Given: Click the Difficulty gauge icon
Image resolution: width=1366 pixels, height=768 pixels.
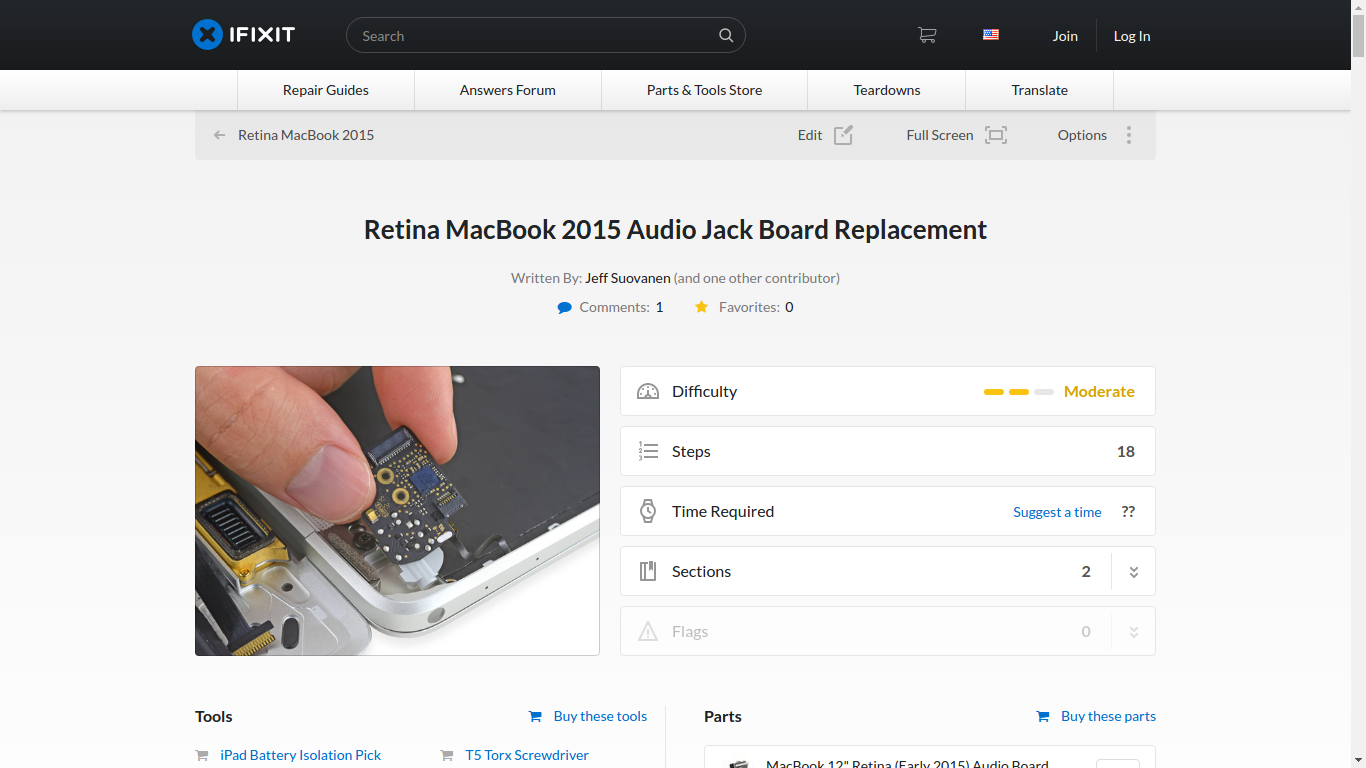Looking at the screenshot, I should [648, 391].
